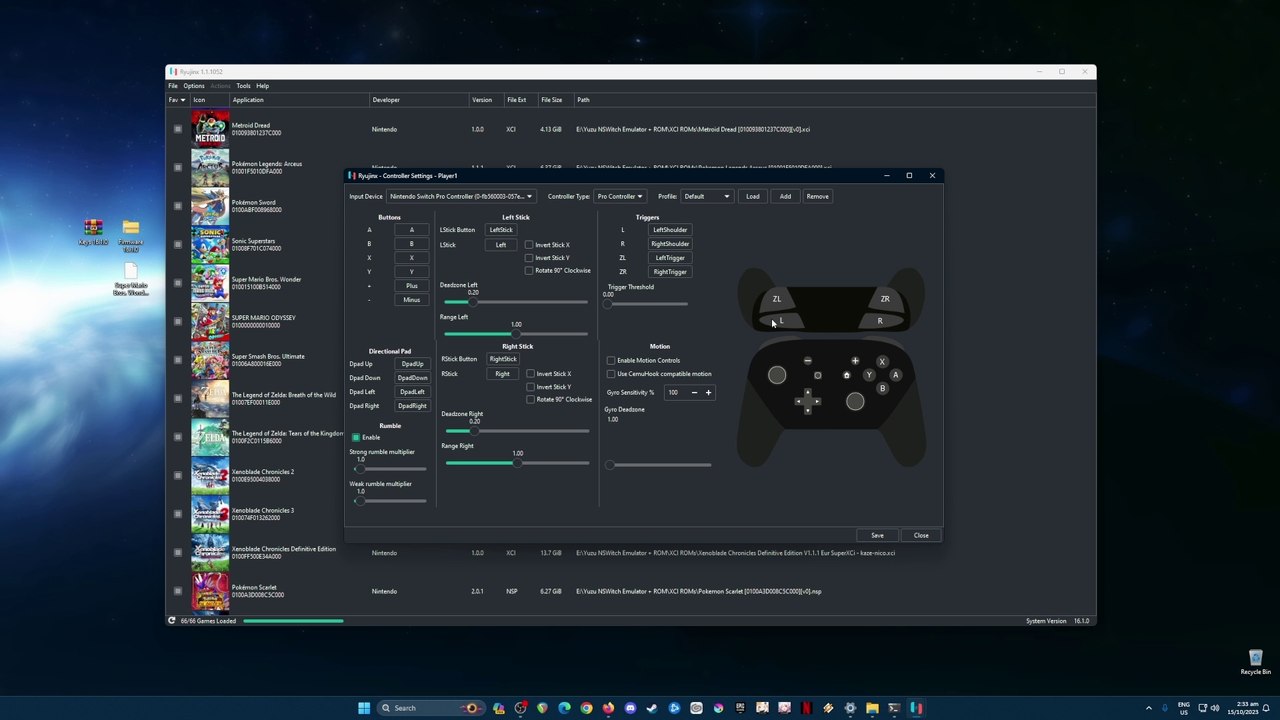Open the Windows Start menu
The width and height of the screenshot is (1280, 720).
click(x=364, y=708)
